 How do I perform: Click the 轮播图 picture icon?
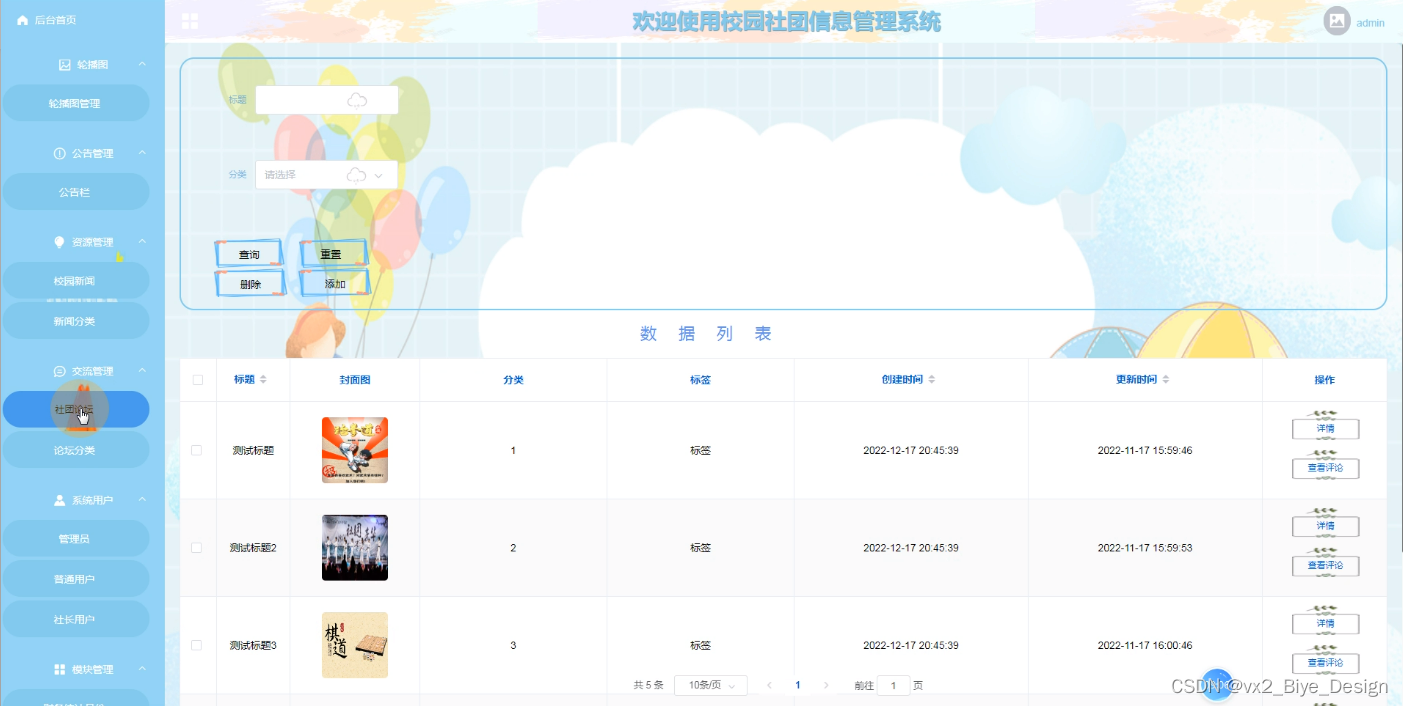[65, 65]
